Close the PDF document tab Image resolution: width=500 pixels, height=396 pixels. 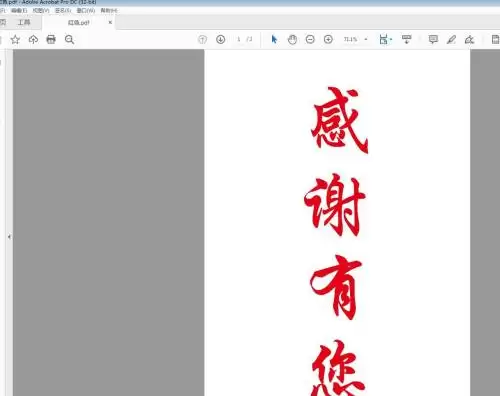point(110,22)
